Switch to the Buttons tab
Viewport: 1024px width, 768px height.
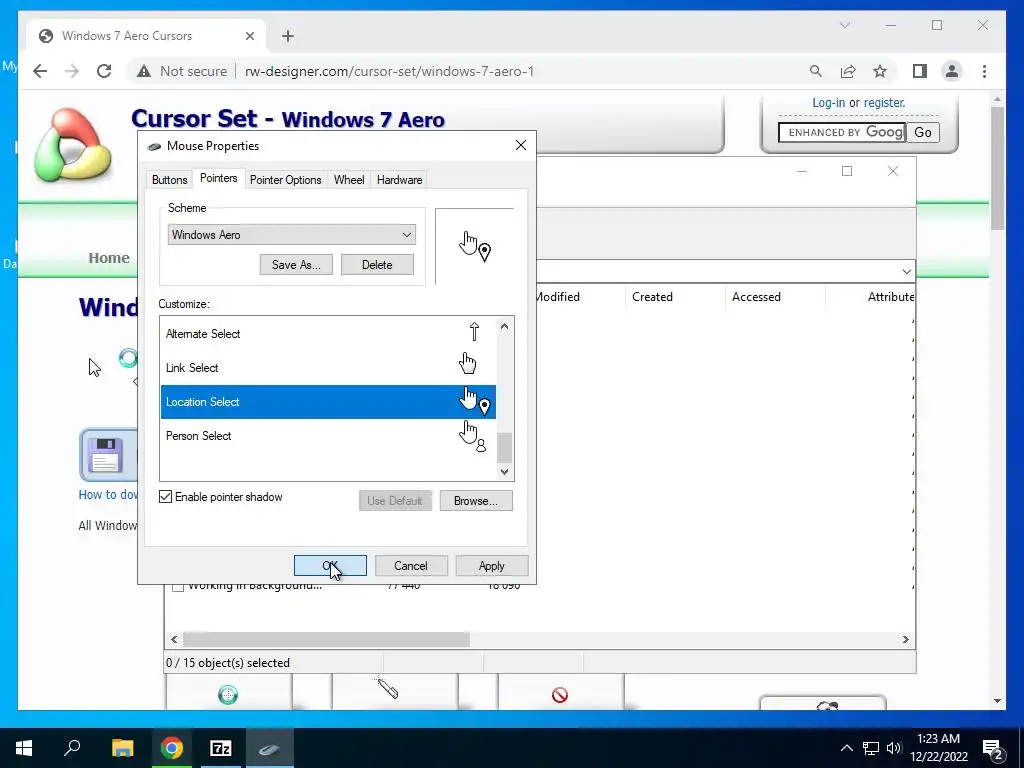170,180
